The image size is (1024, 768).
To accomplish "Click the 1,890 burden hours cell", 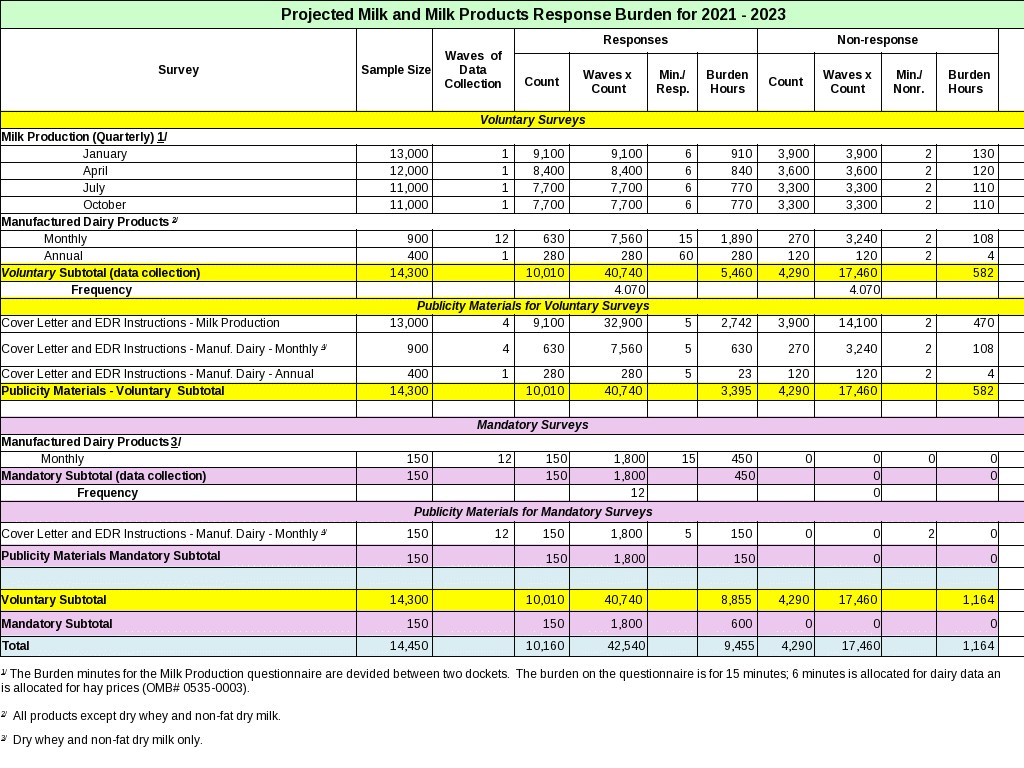I will (x=727, y=239).
